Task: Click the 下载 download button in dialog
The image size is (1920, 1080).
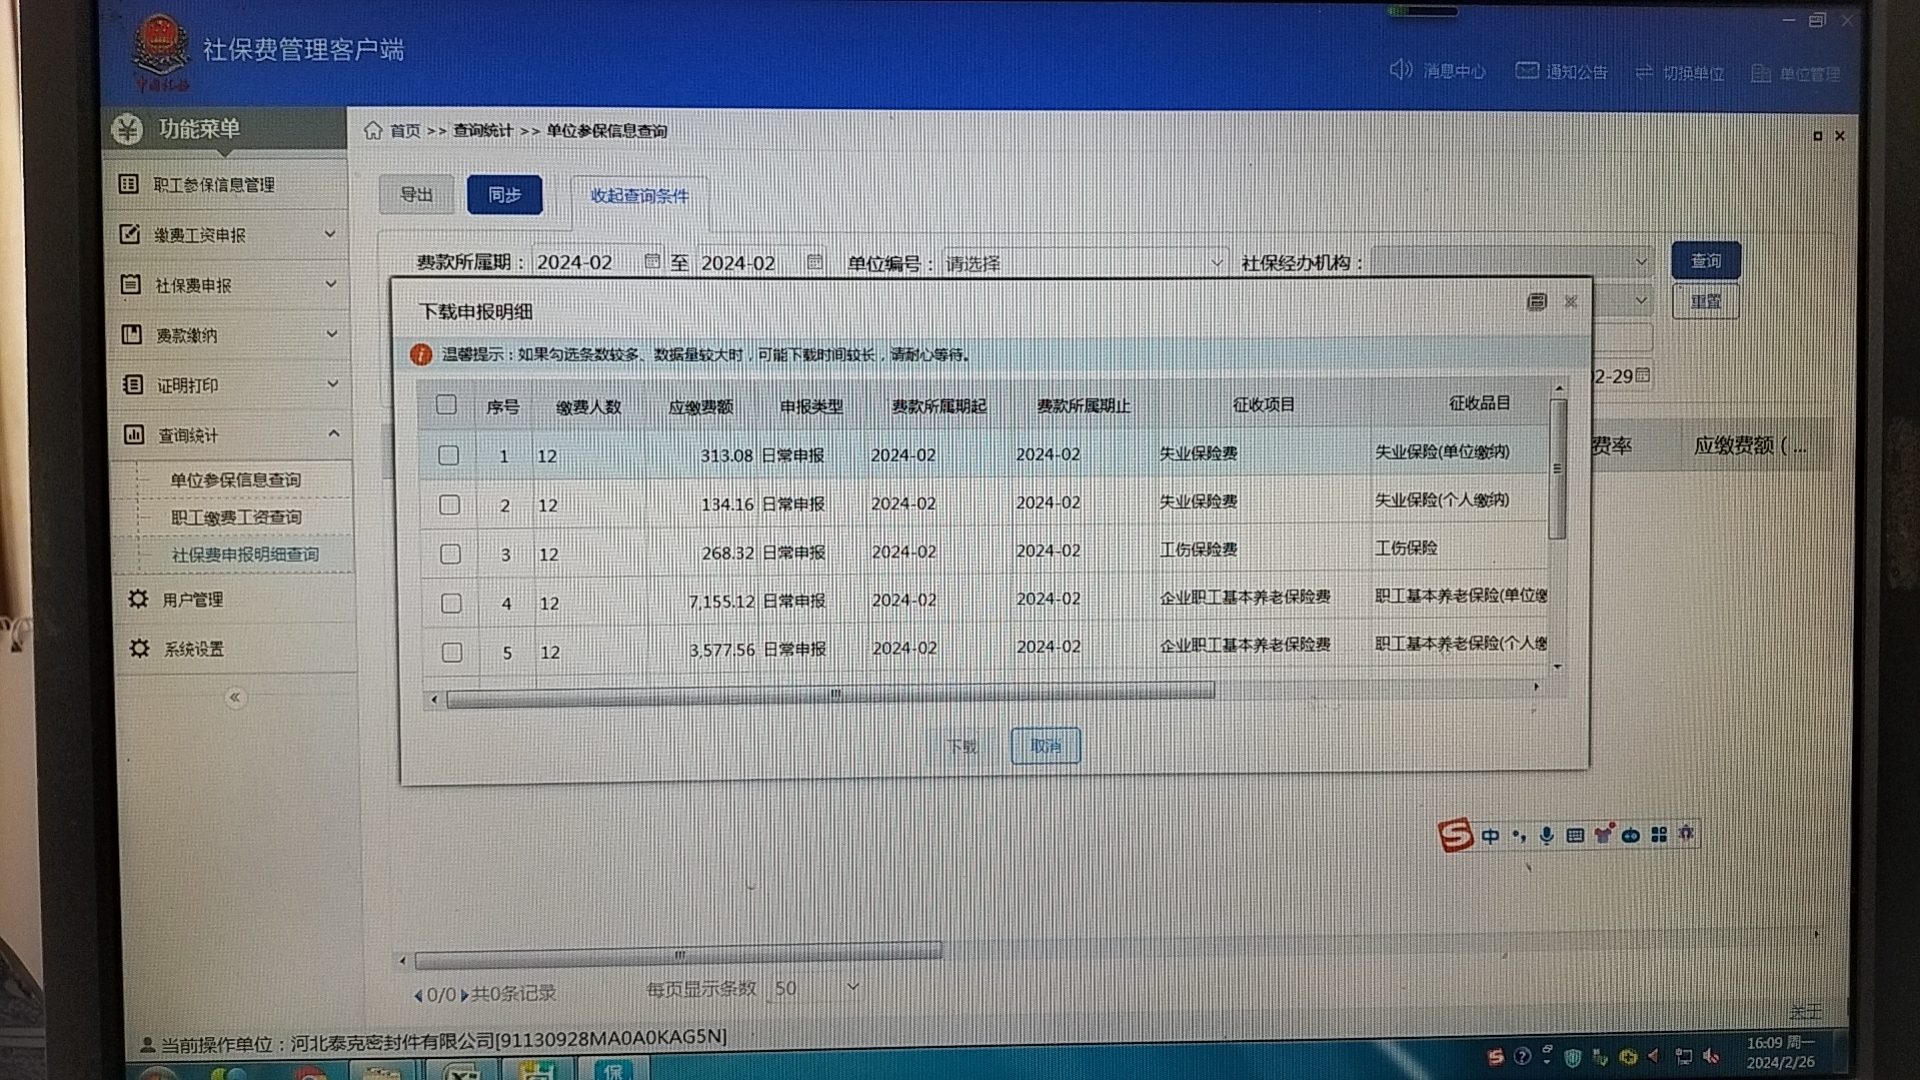Action: click(x=962, y=746)
